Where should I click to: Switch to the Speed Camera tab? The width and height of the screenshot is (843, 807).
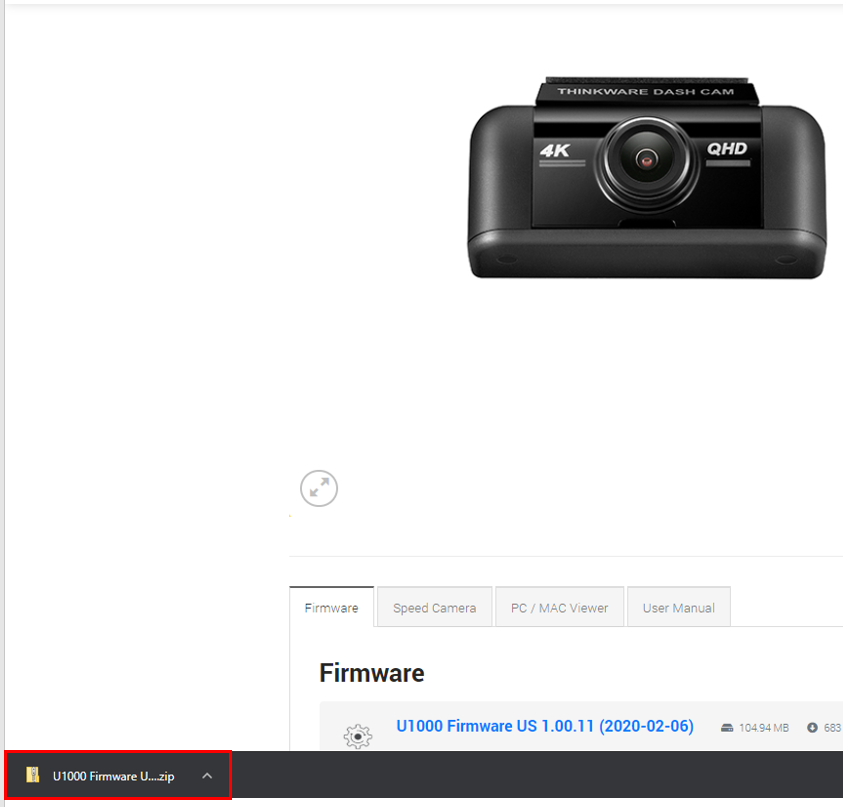[434, 608]
